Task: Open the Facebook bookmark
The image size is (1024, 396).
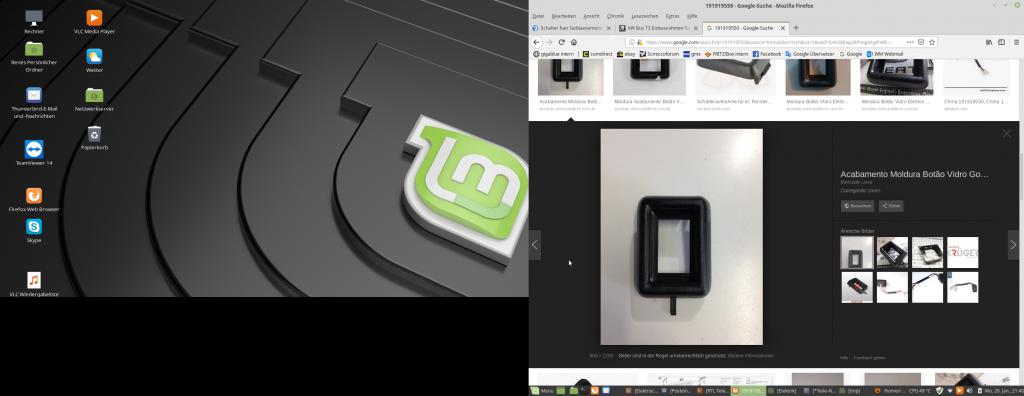Action: 766,54
